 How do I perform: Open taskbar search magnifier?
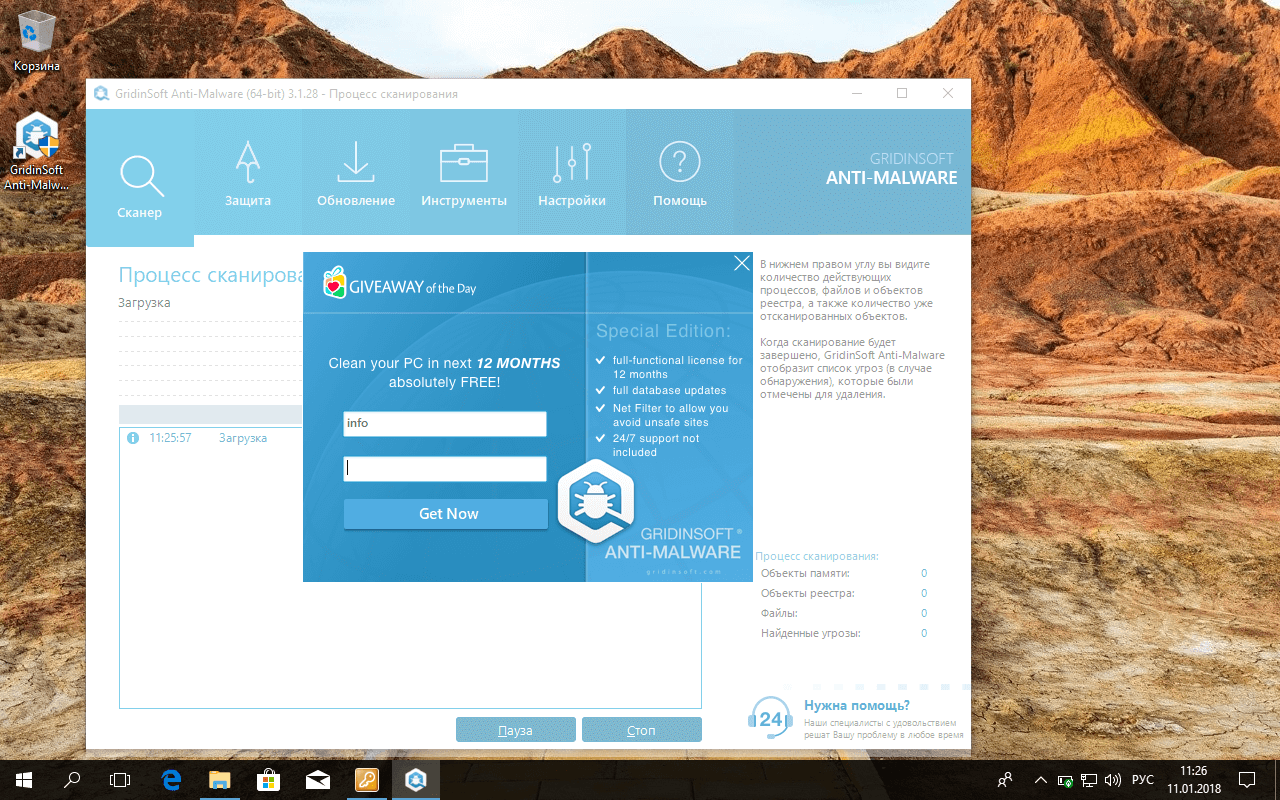coord(72,779)
